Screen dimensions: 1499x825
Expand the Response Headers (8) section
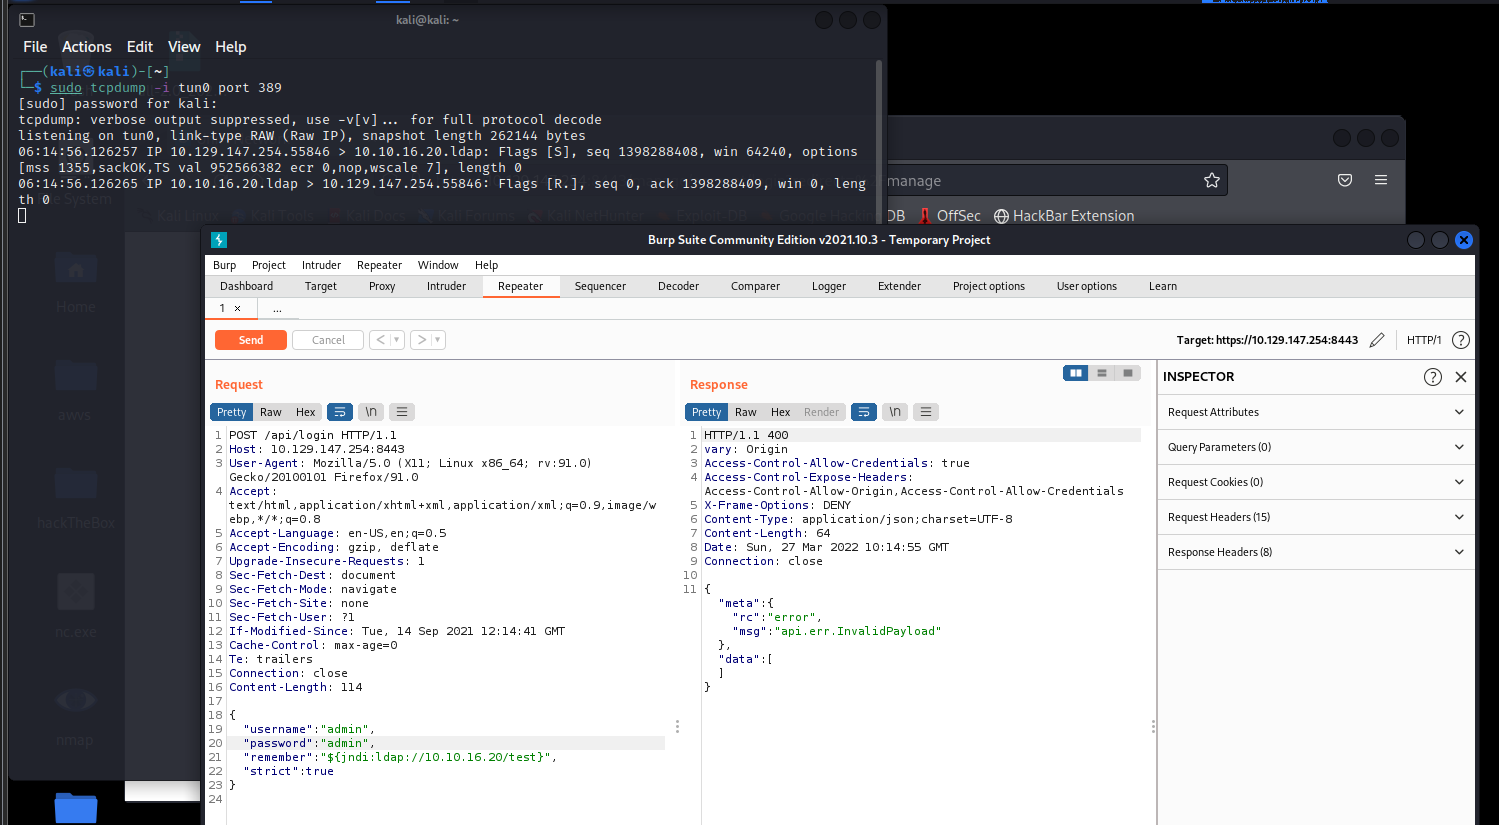(x=1316, y=552)
